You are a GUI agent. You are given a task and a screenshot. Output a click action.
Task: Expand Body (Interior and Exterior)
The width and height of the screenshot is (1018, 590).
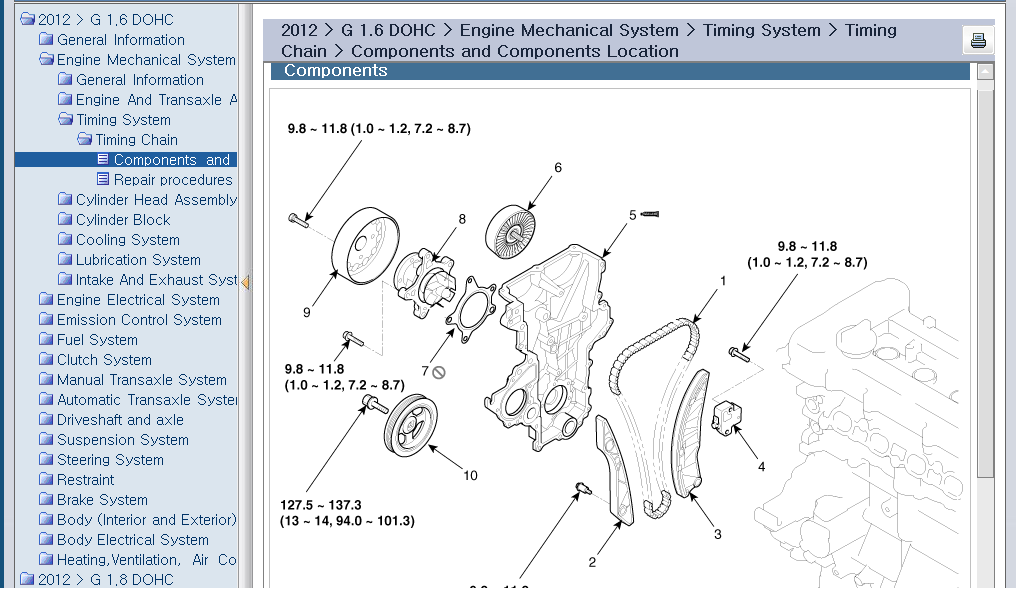(147, 520)
